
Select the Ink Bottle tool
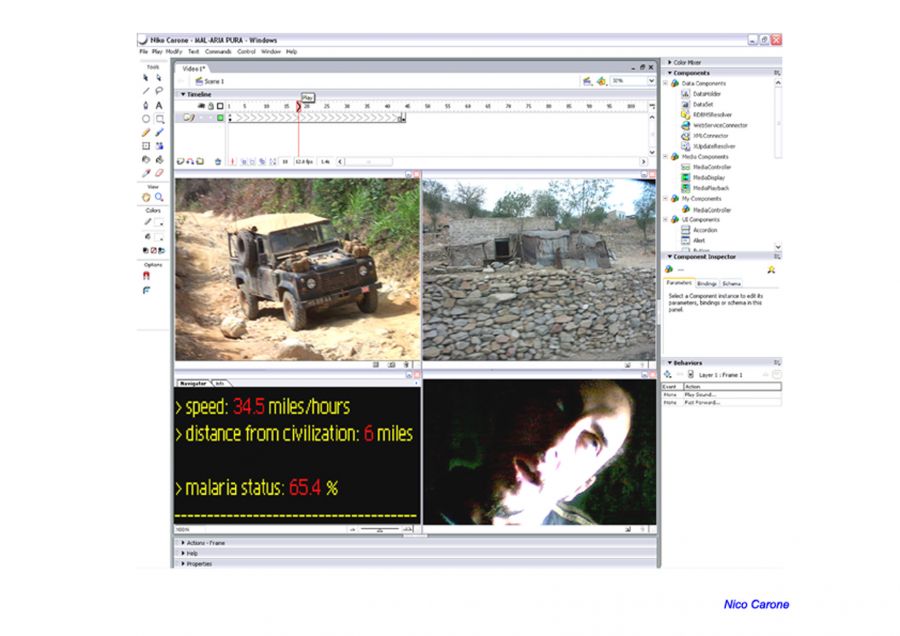[x=146, y=160]
